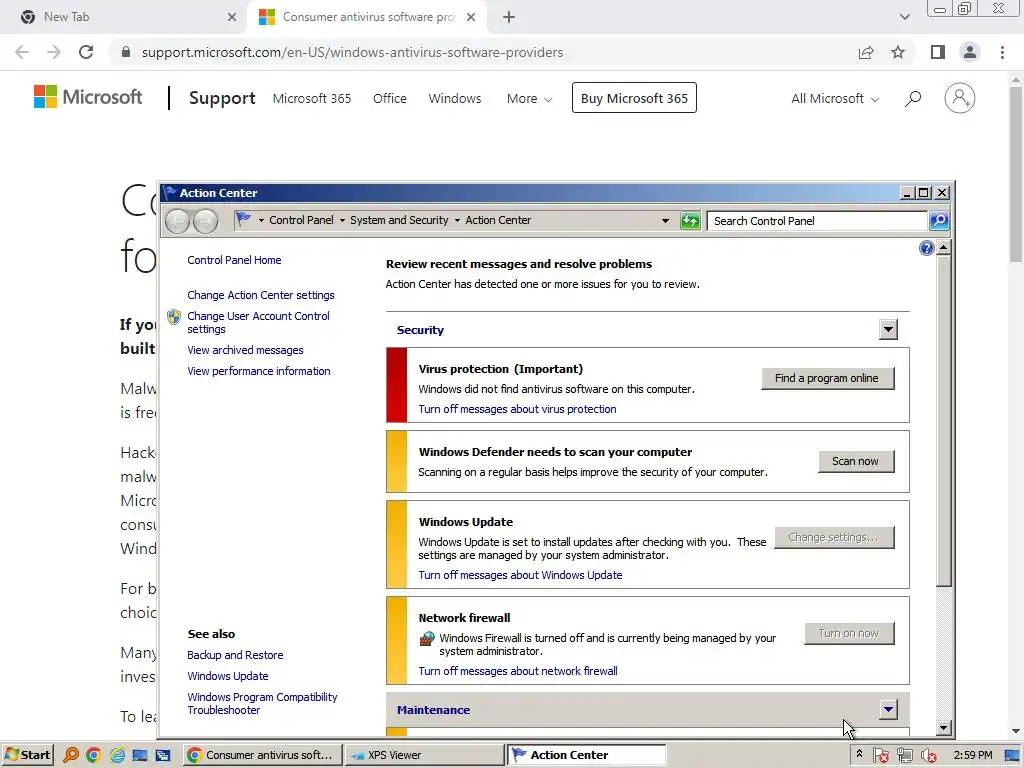Open the Office nav item
Viewport: 1024px width, 768px height.
click(389, 99)
